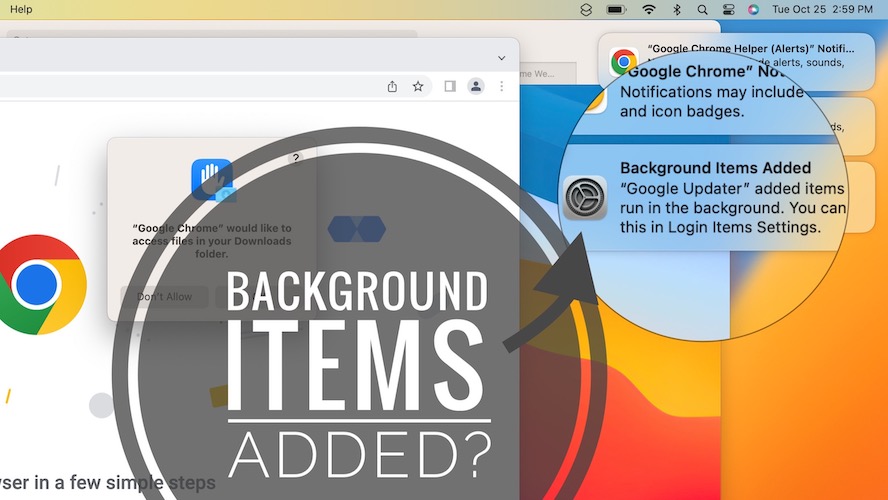Open the Chrome profile avatar
The image size is (888, 500).
pos(476,87)
